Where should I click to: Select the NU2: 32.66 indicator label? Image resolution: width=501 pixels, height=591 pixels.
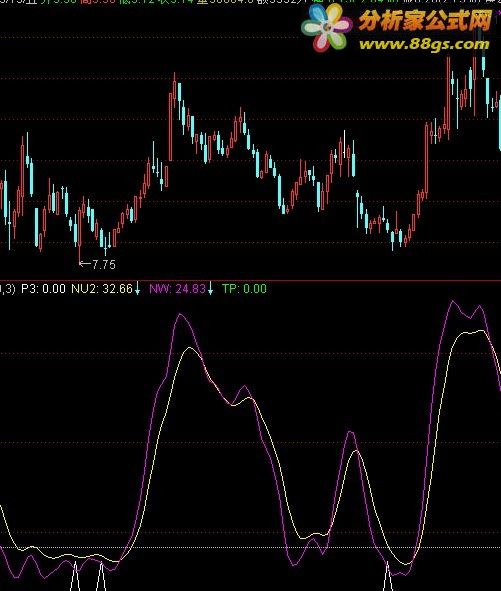tap(102, 289)
